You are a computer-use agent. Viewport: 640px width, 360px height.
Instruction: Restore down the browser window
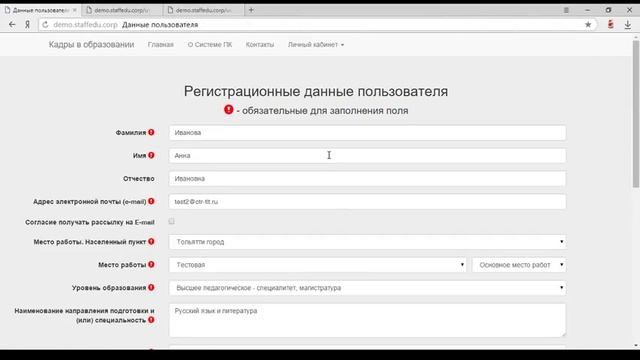tap(608, 10)
